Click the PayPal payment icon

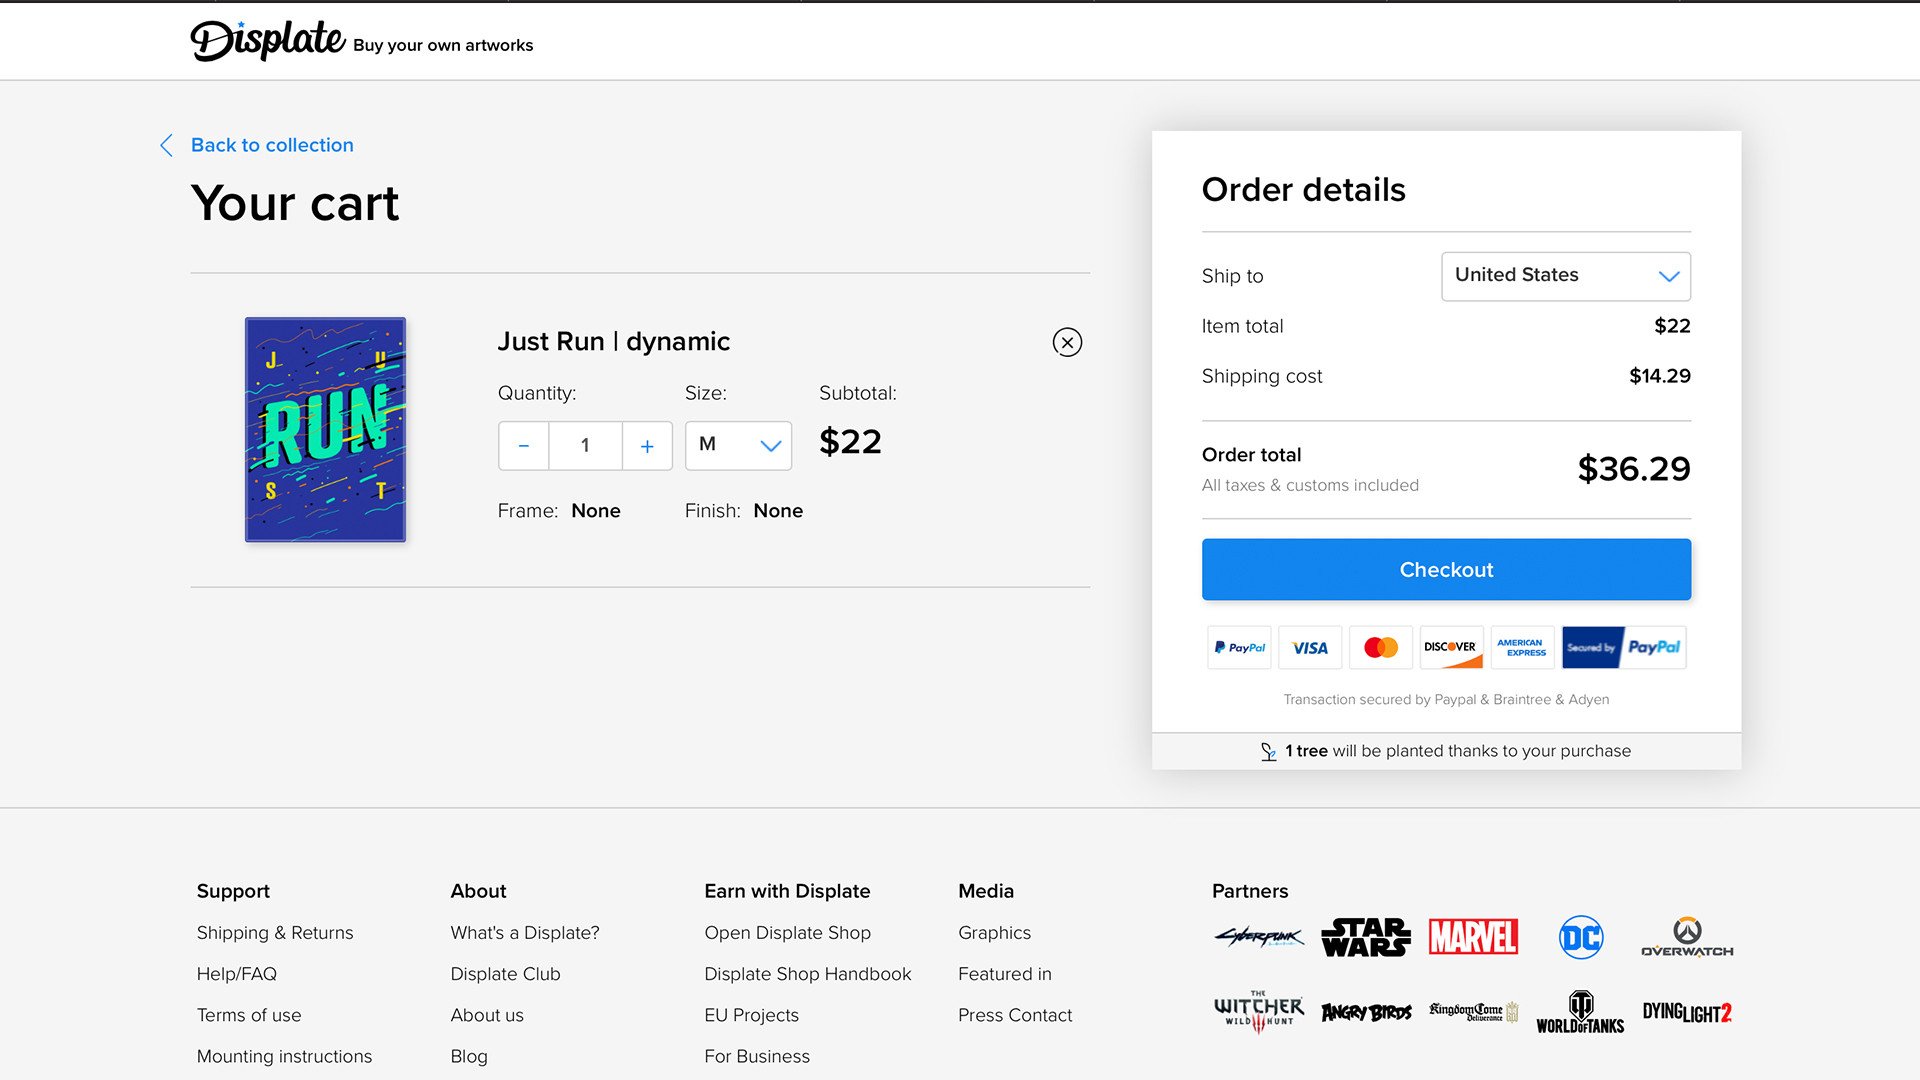pos(1239,648)
